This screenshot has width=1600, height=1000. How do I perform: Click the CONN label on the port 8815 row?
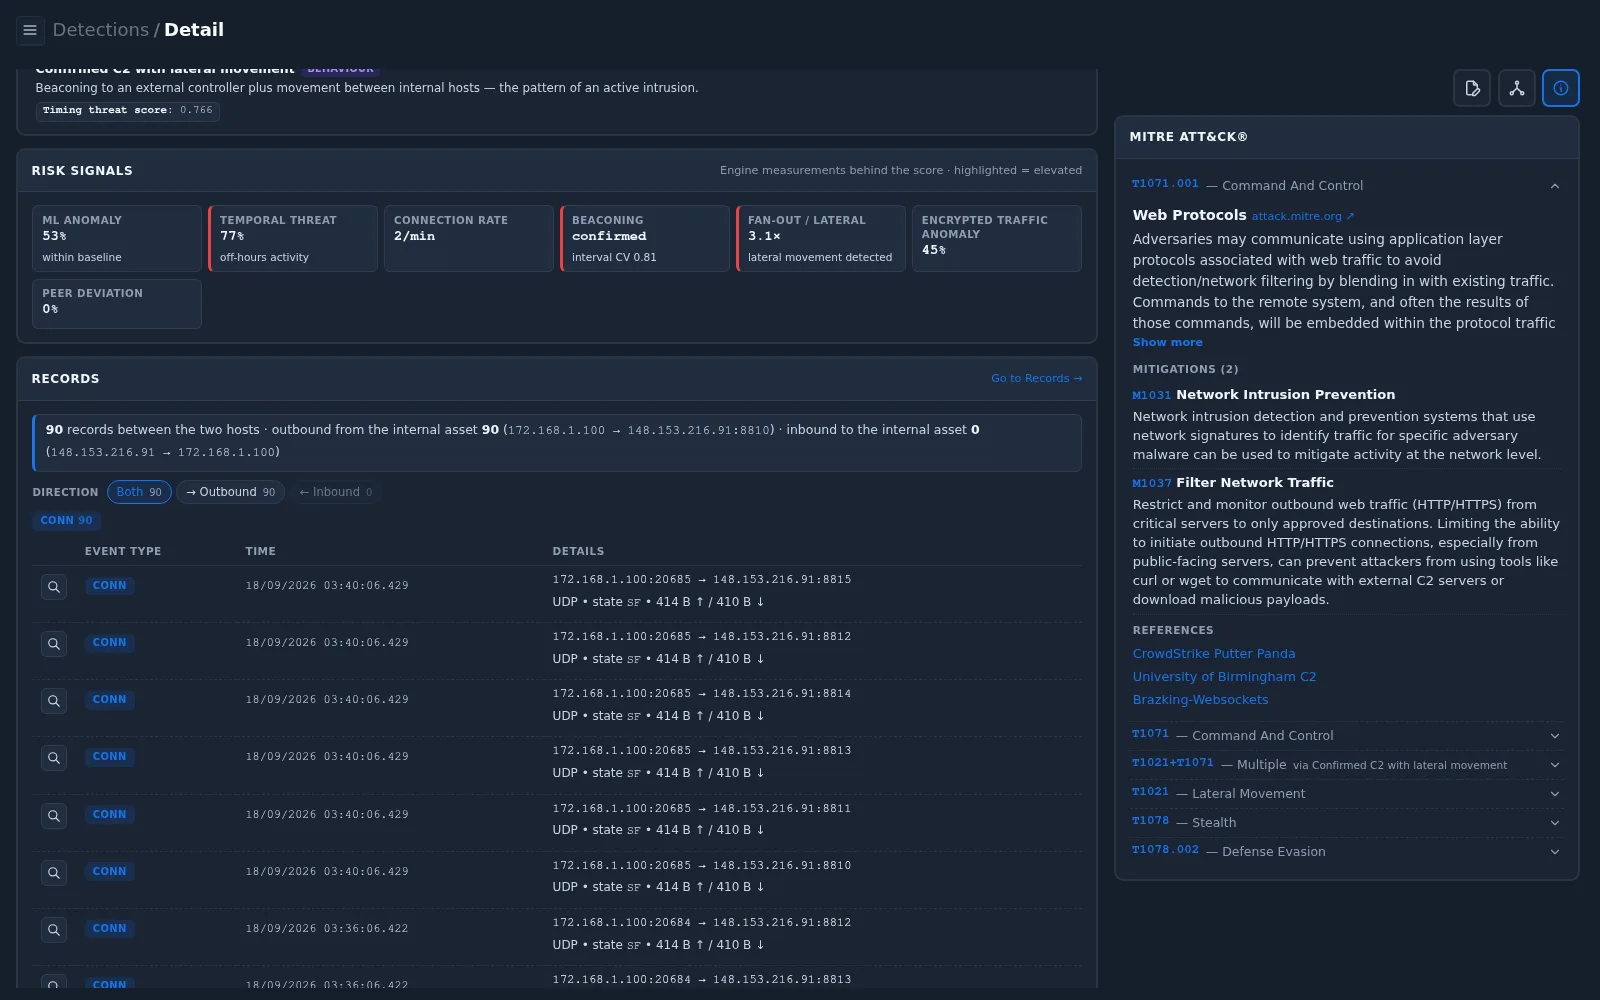tap(110, 586)
